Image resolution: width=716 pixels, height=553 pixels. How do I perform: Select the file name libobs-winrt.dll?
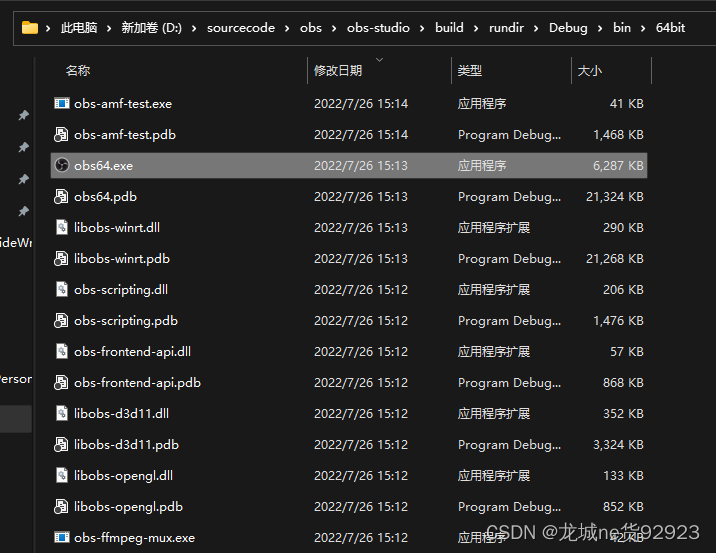[x=117, y=227]
